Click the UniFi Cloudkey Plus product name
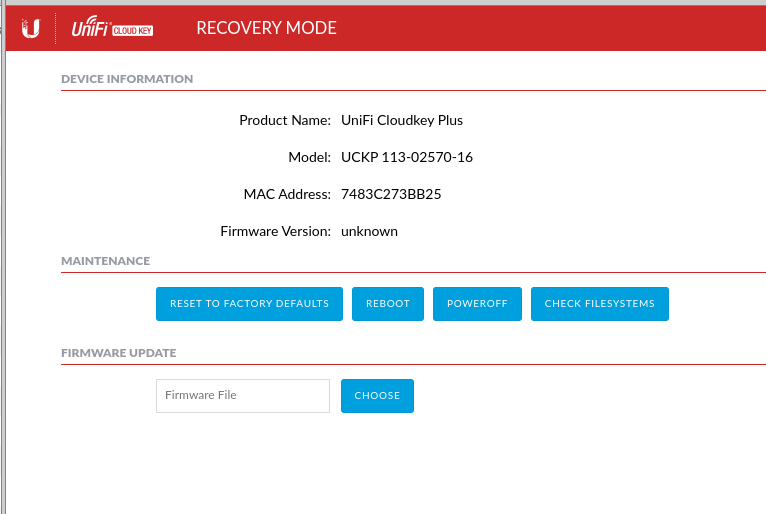The width and height of the screenshot is (766, 514). coord(402,120)
